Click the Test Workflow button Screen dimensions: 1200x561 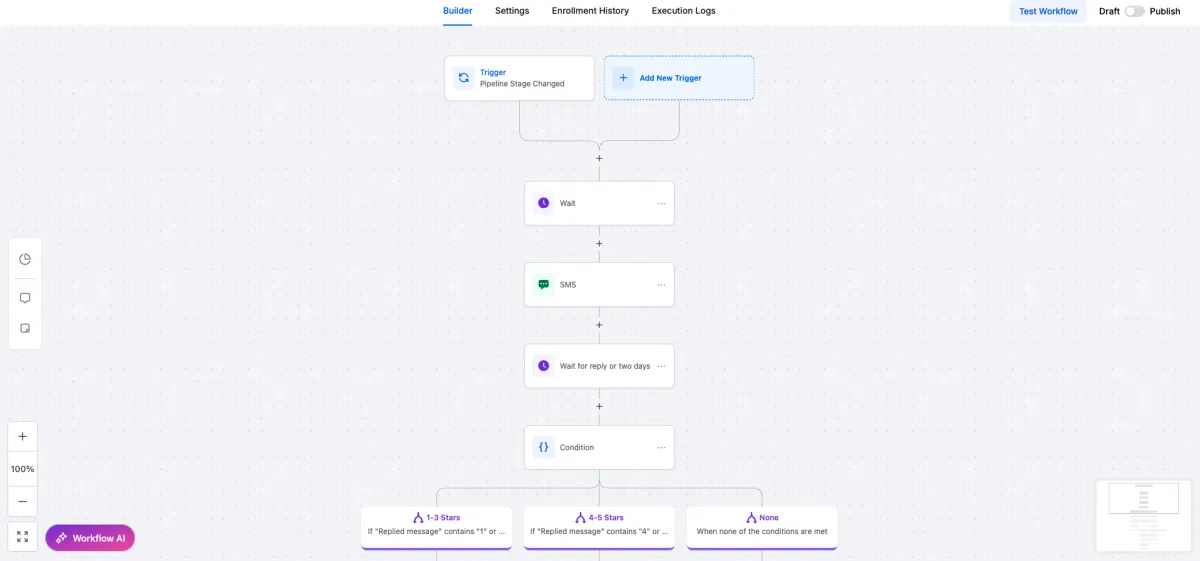point(1048,11)
